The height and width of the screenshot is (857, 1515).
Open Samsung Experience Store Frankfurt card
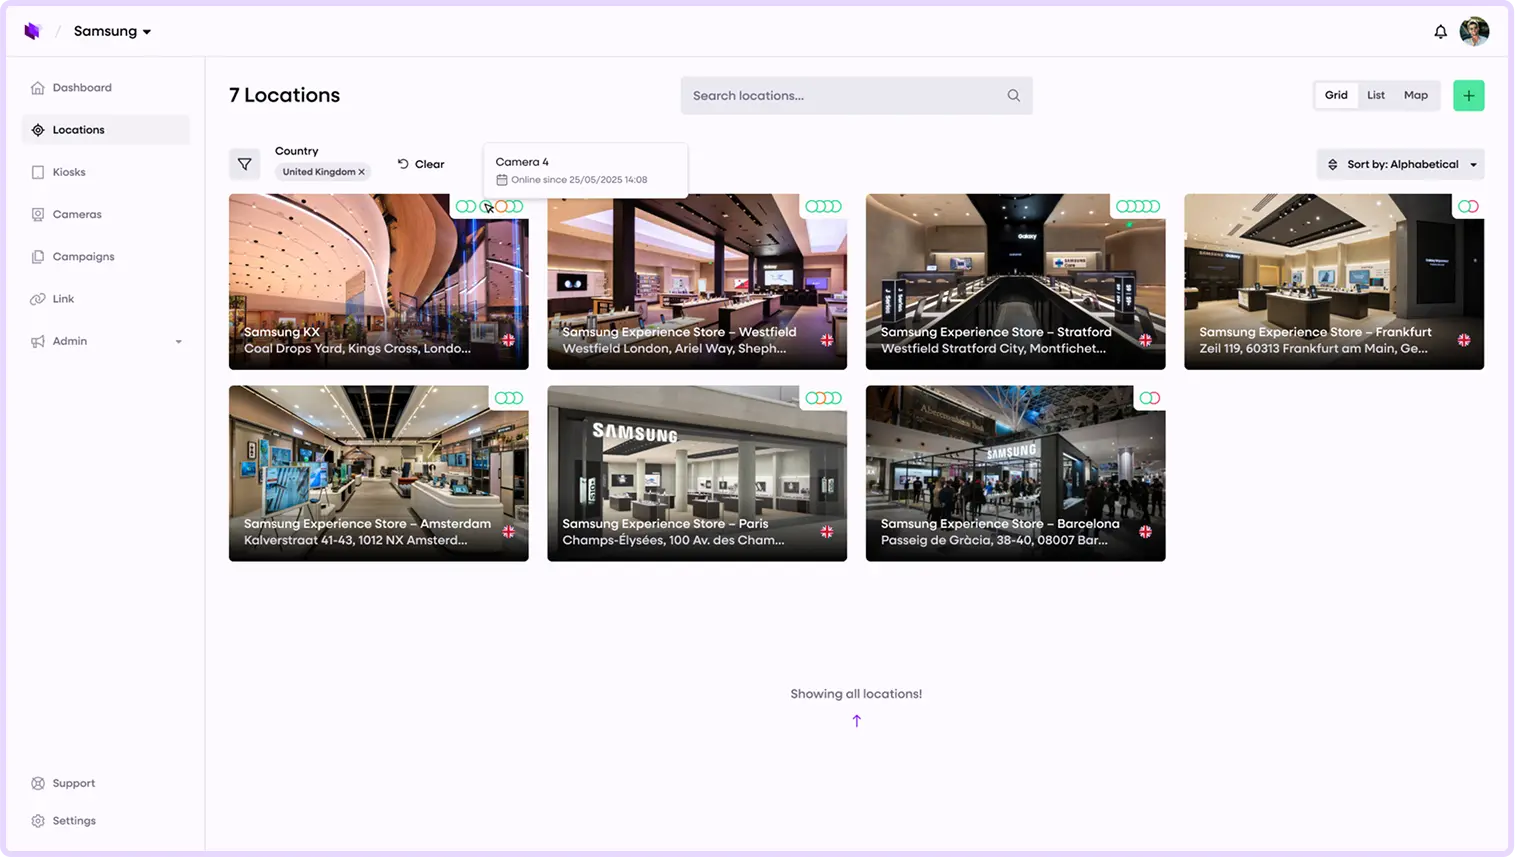1334,282
